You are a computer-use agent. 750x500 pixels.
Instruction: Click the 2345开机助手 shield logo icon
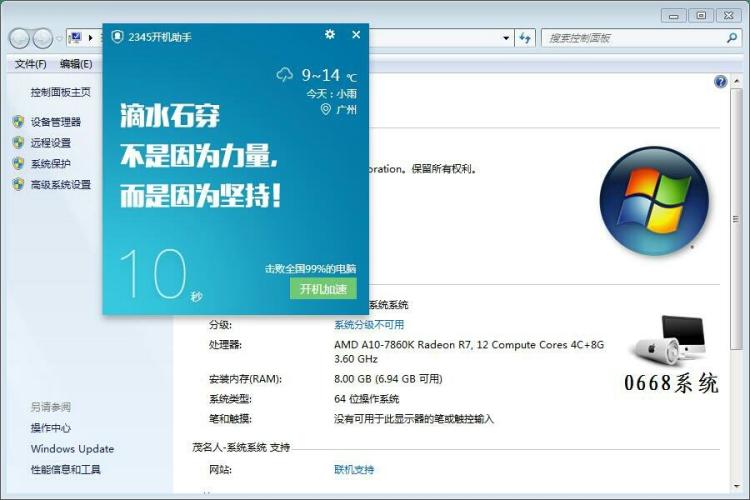click(117, 37)
